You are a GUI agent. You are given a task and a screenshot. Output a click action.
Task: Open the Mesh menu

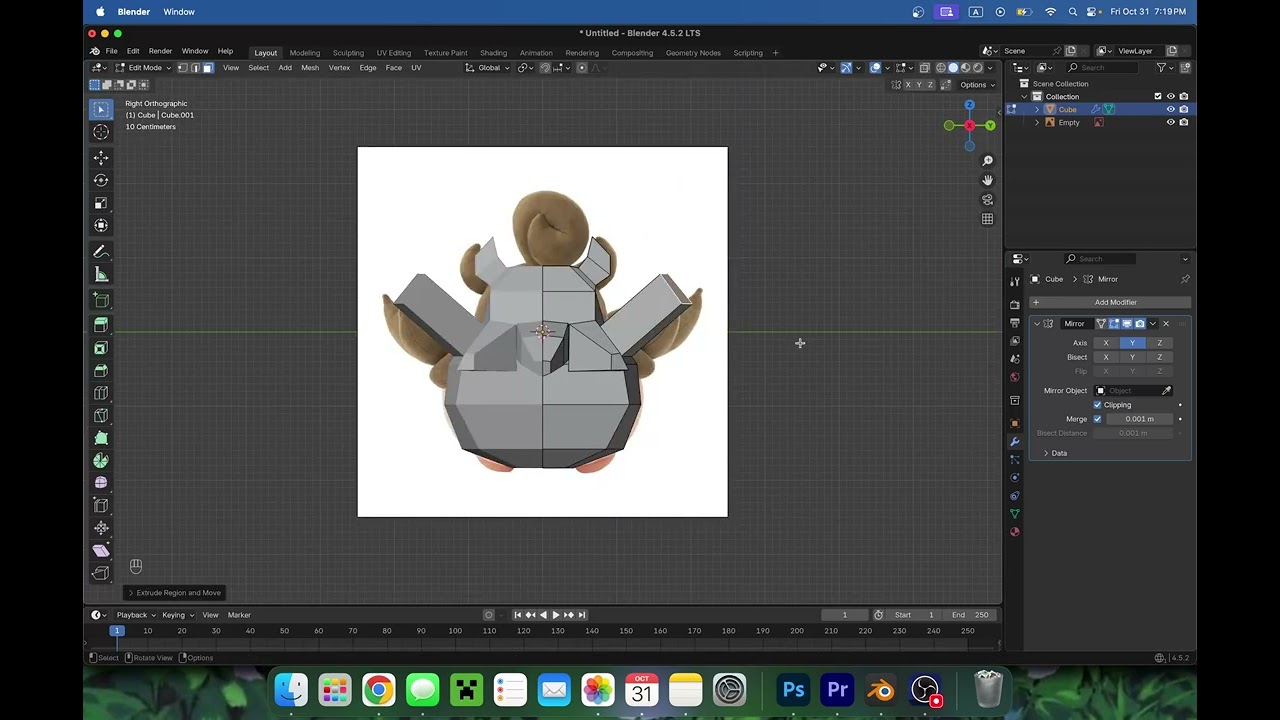(310, 68)
